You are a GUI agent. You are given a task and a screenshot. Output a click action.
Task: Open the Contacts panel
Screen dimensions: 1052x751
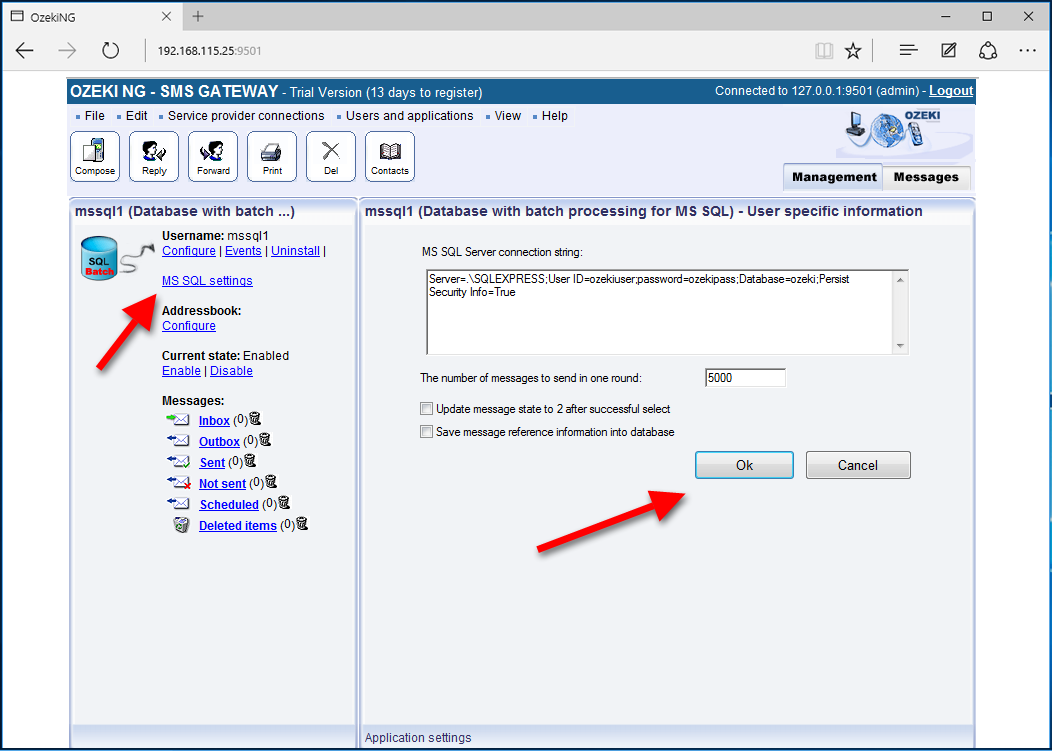[389, 156]
